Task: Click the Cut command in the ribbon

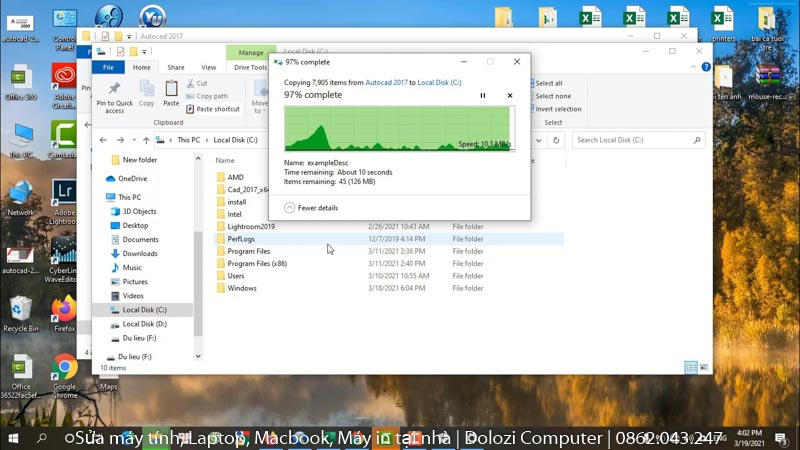Action: click(202, 83)
